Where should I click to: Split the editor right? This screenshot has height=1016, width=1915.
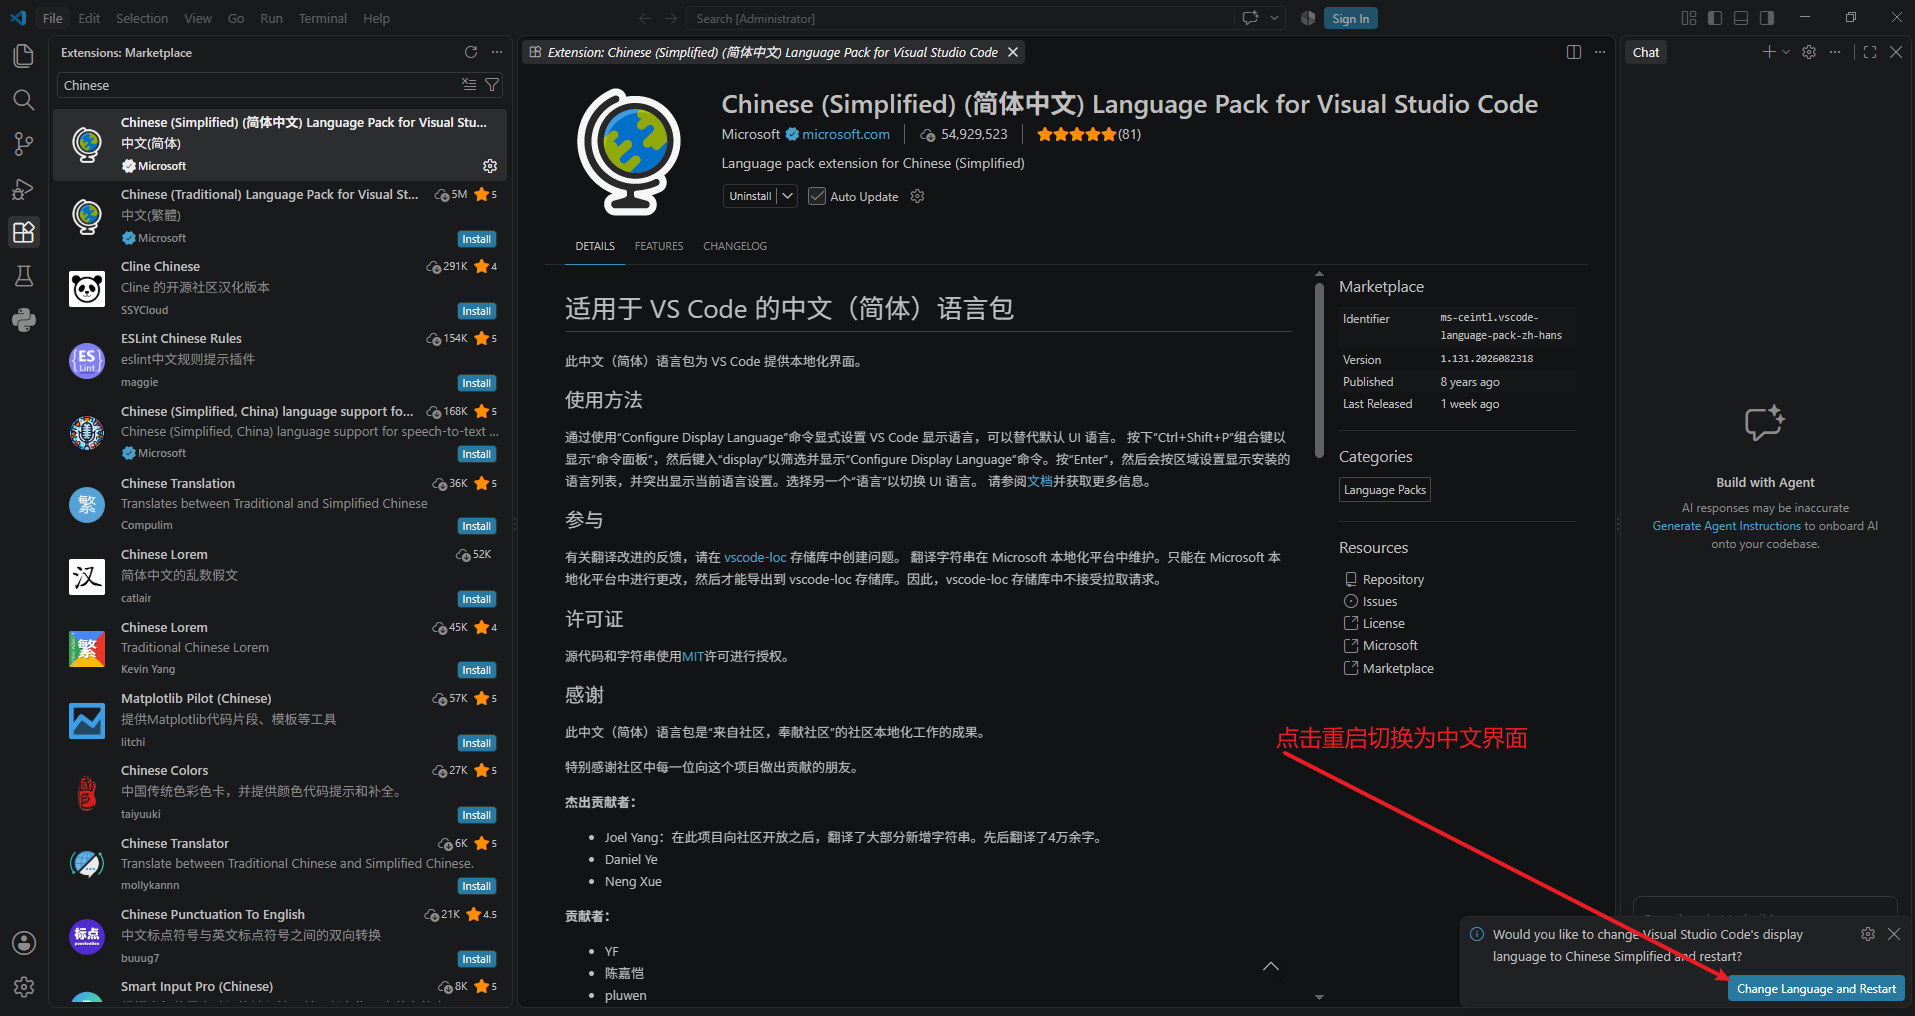tap(1574, 52)
